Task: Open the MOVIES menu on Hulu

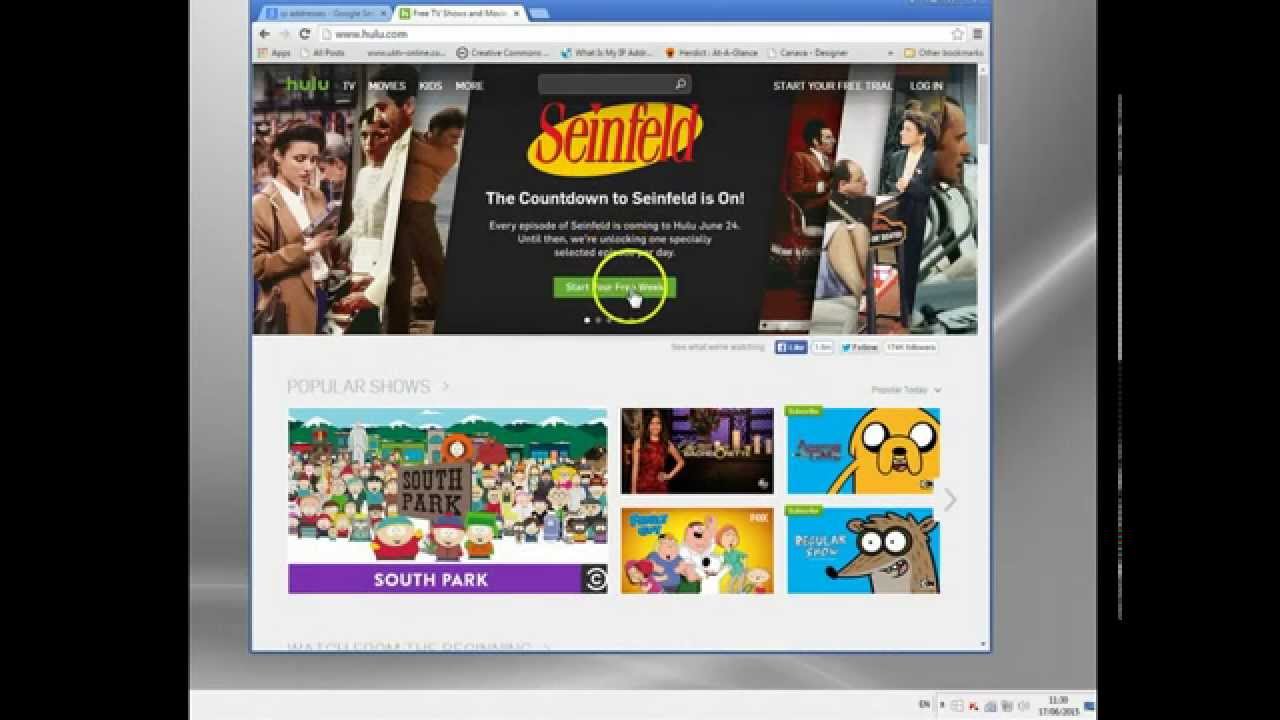Action: (387, 86)
